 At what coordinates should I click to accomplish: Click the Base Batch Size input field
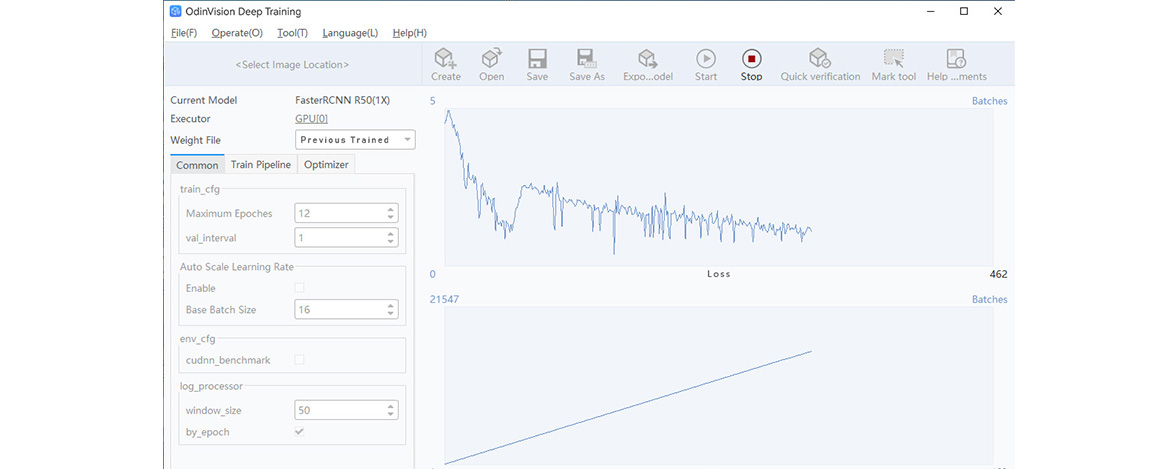point(339,310)
